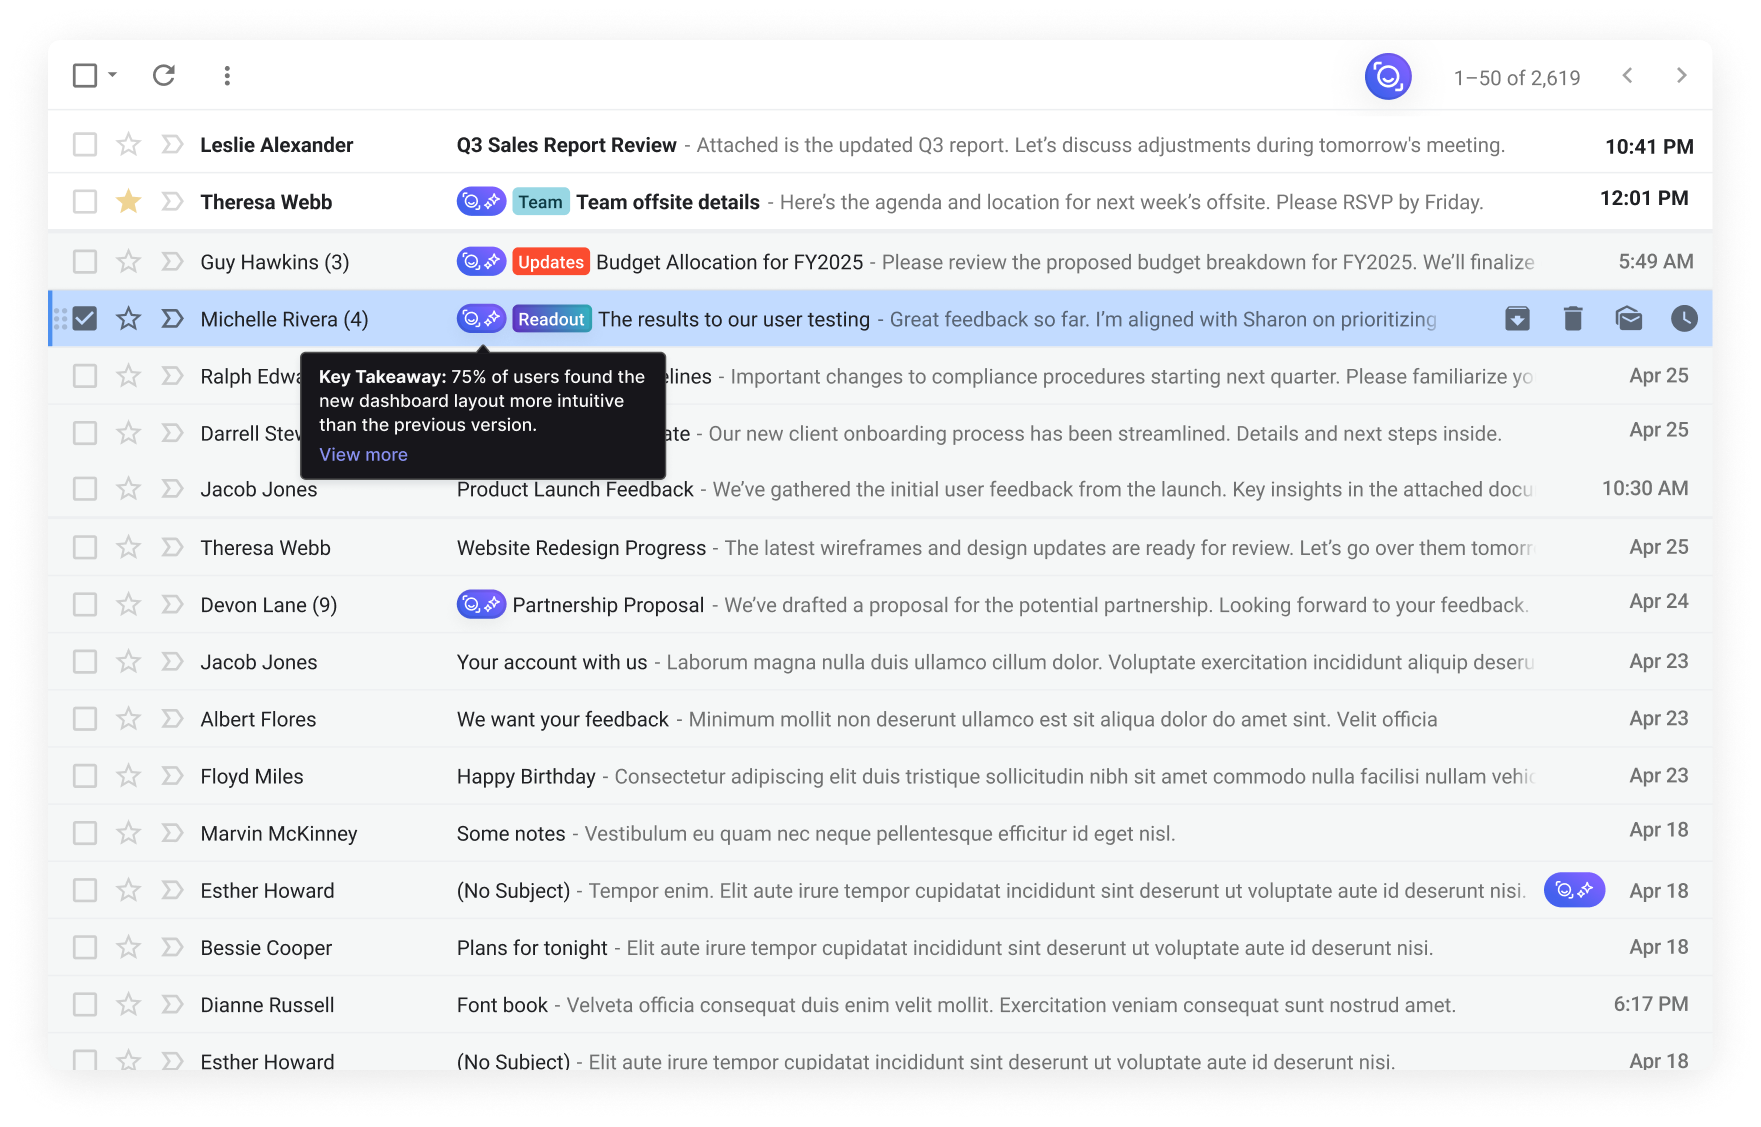1761x1127 pixels.
Task: Mark Dianne Russell email as important
Action: pyautogui.click(x=172, y=1004)
